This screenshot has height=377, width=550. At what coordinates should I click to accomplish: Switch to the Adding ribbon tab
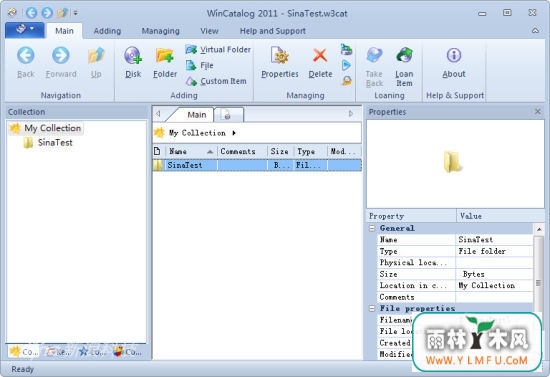[x=107, y=31]
